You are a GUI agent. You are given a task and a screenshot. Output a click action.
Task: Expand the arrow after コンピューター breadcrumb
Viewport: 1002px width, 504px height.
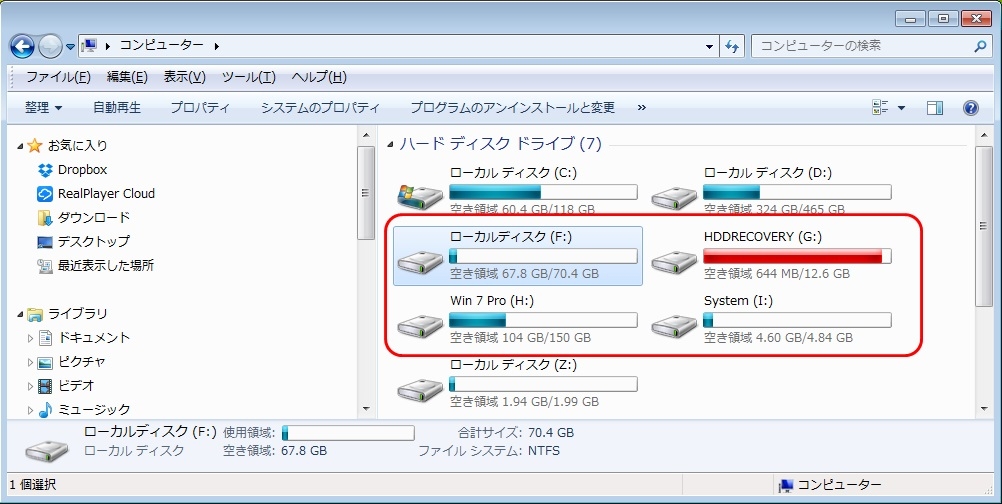click(217, 46)
